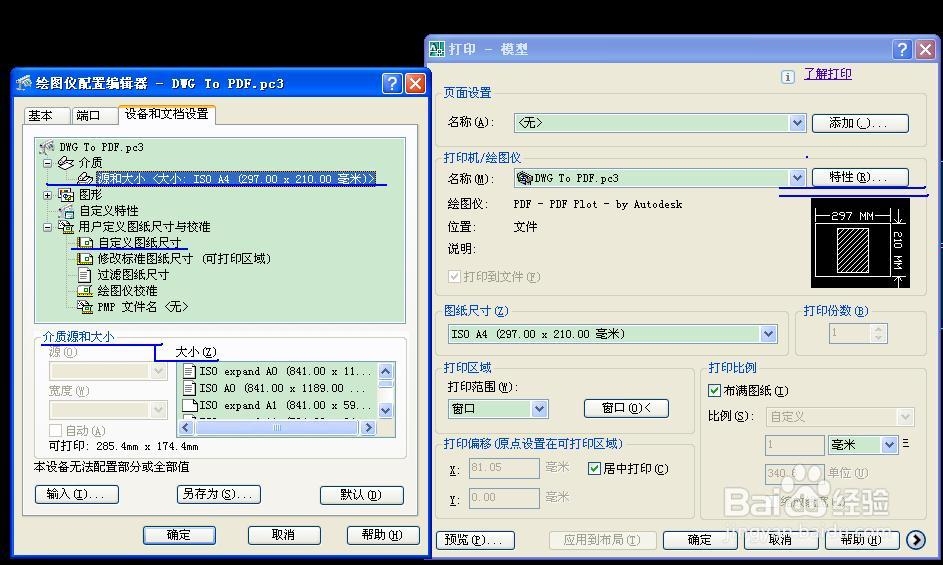Image resolution: width=943 pixels, height=565 pixels.
Task: Click the ISO A0 paper icon in size list
Action: pyautogui.click(x=189, y=388)
